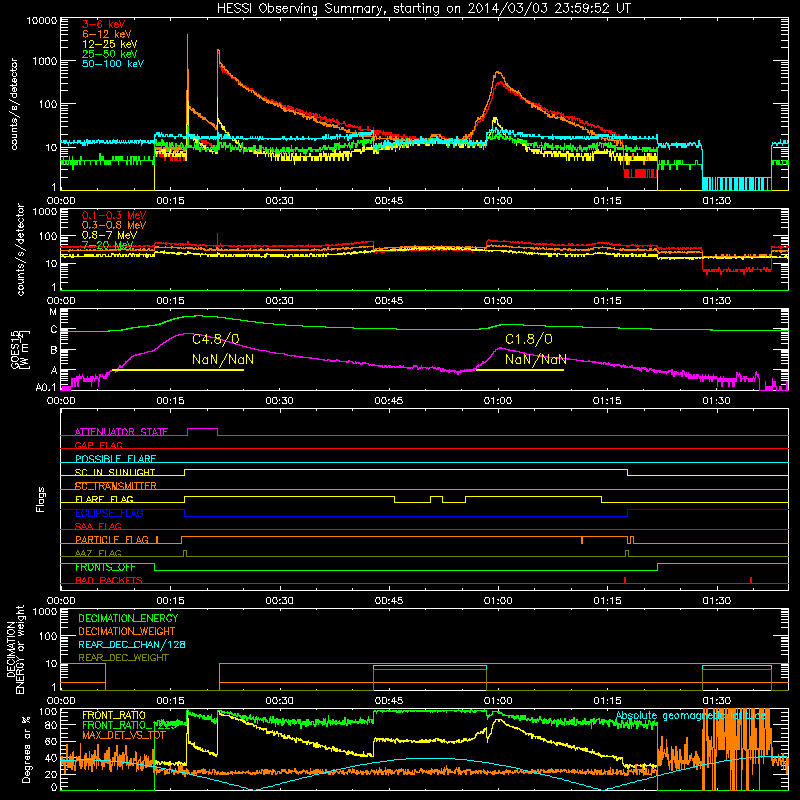The height and width of the screenshot is (800, 800).
Task: Click the '12-25 keV' legend label
Action: (110, 44)
